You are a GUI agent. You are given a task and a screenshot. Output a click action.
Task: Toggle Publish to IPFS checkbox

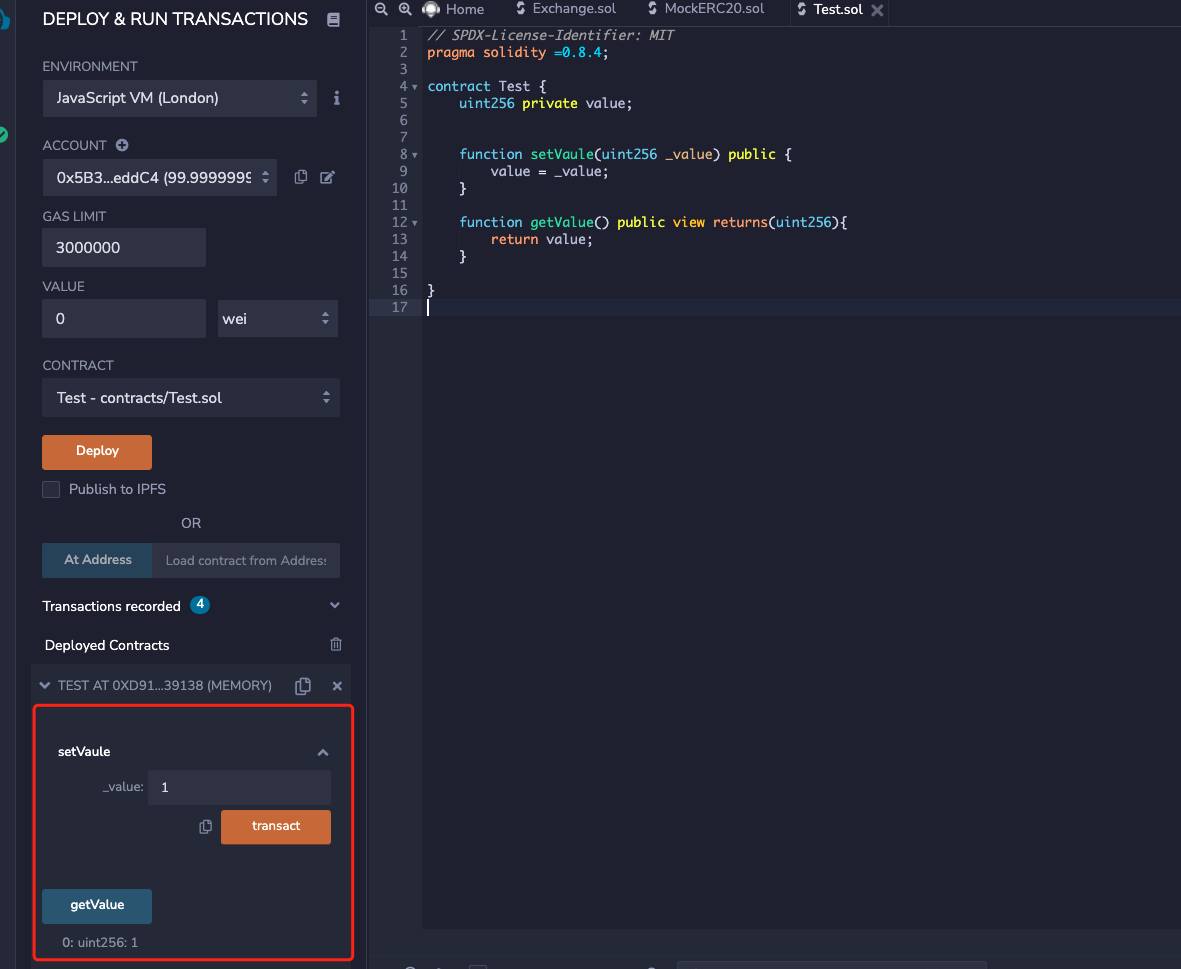(x=51, y=489)
